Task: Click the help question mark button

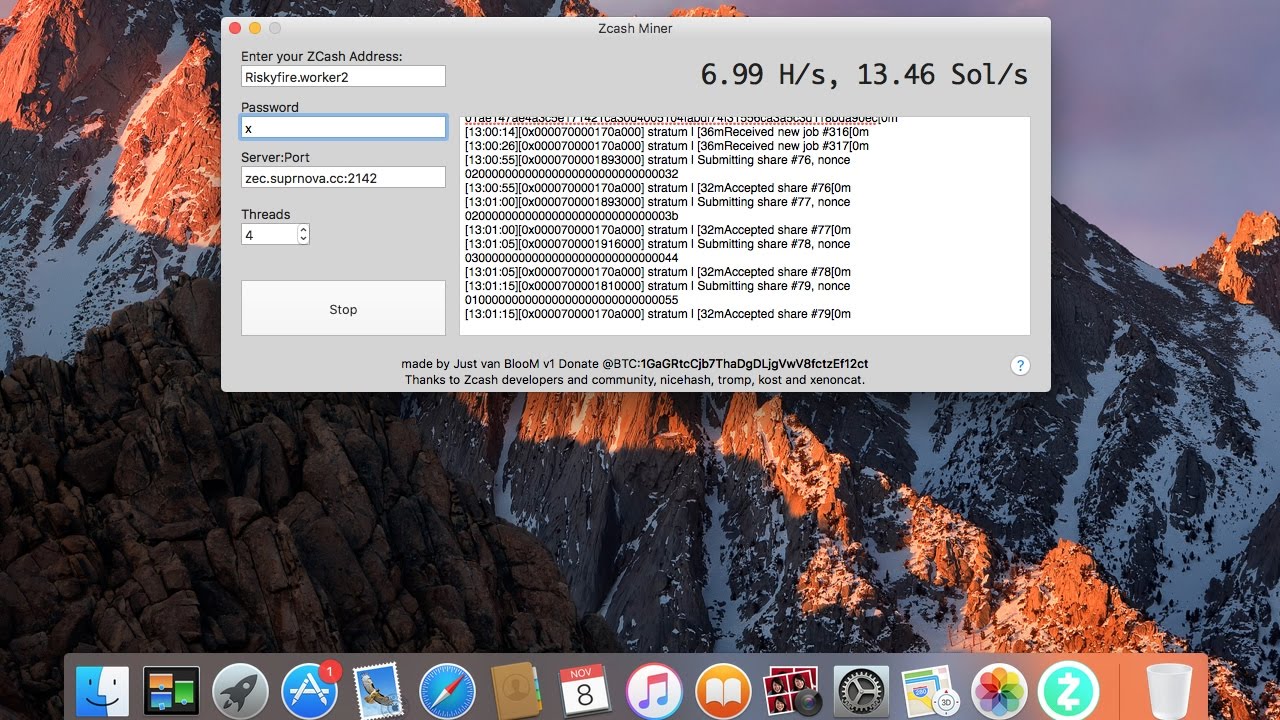Action: [x=1020, y=365]
